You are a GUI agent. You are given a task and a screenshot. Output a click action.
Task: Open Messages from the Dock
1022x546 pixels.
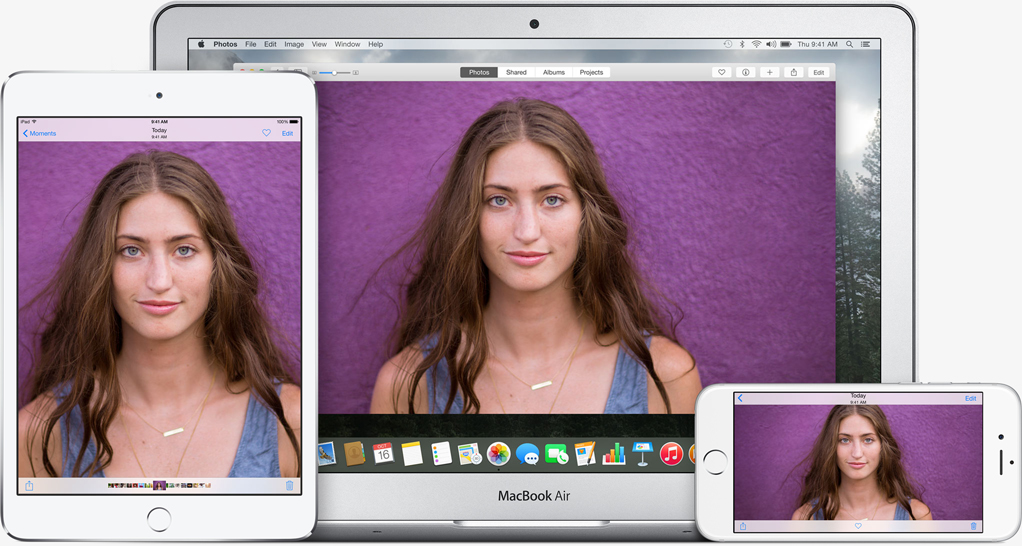pyautogui.click(x=527, y=454)
